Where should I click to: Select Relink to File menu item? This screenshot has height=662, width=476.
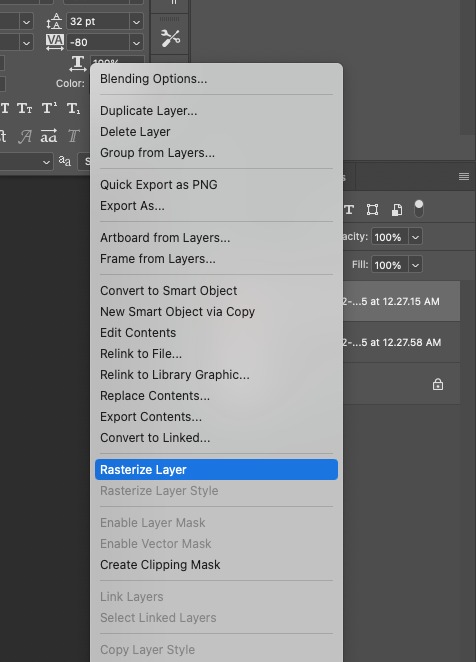point(216,354)
